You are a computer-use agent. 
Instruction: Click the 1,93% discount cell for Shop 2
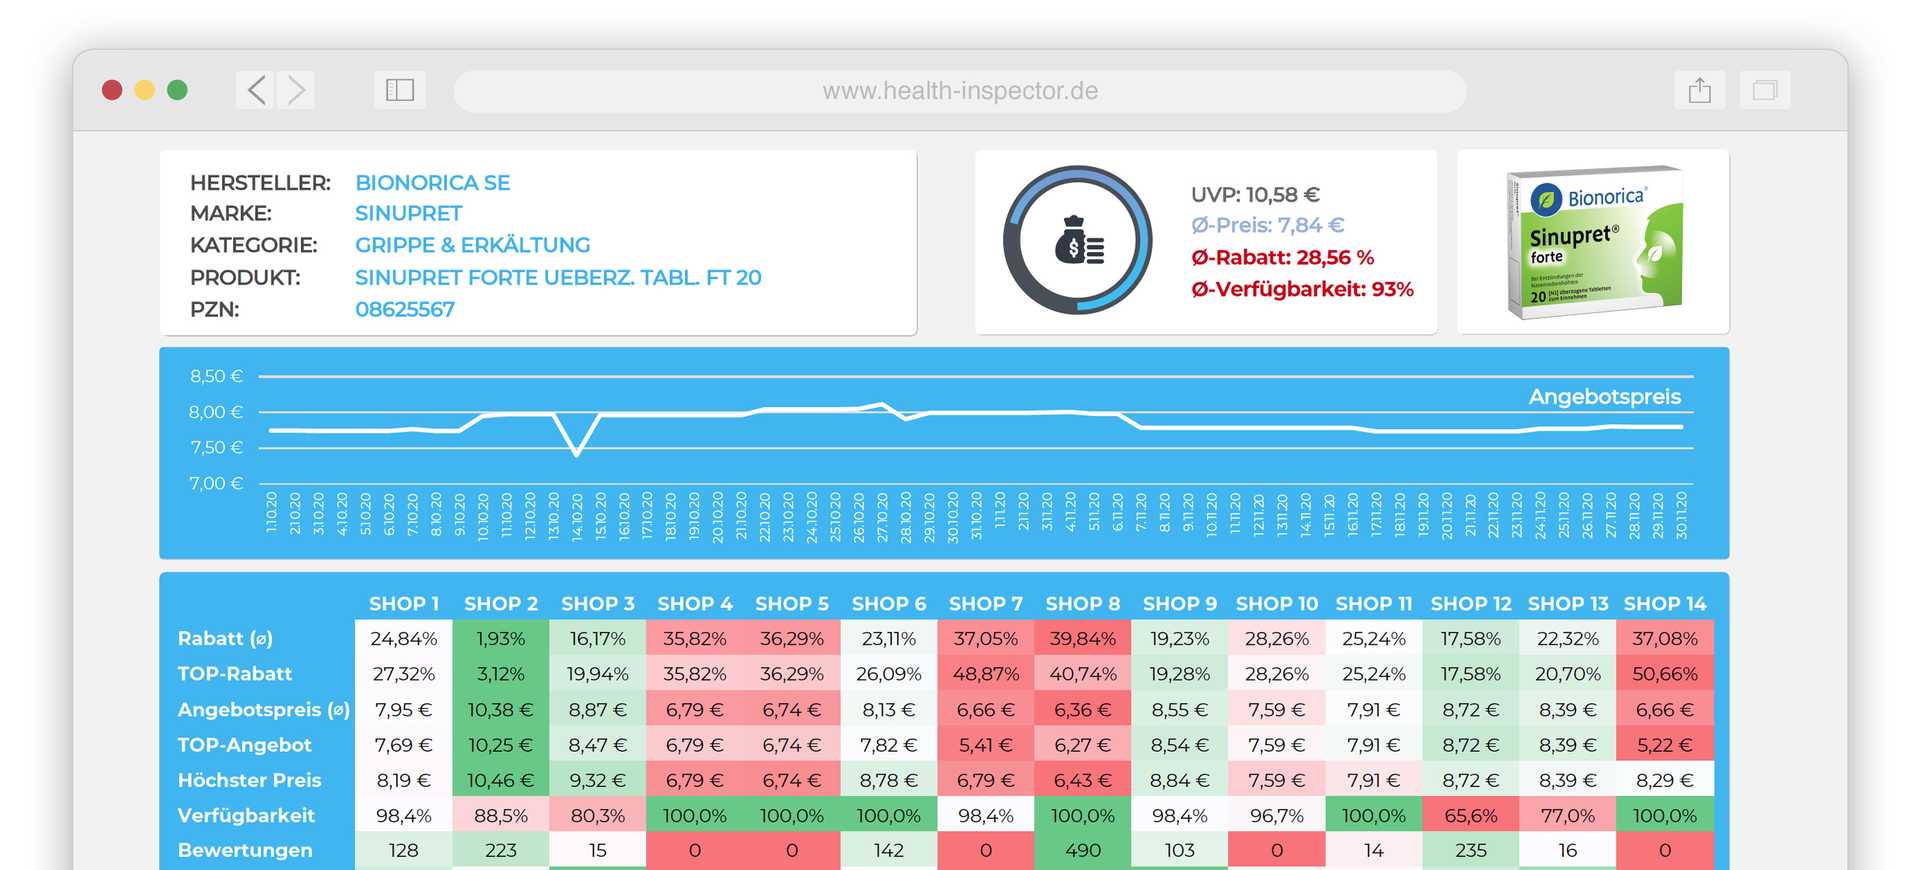[x=501, y=638]
